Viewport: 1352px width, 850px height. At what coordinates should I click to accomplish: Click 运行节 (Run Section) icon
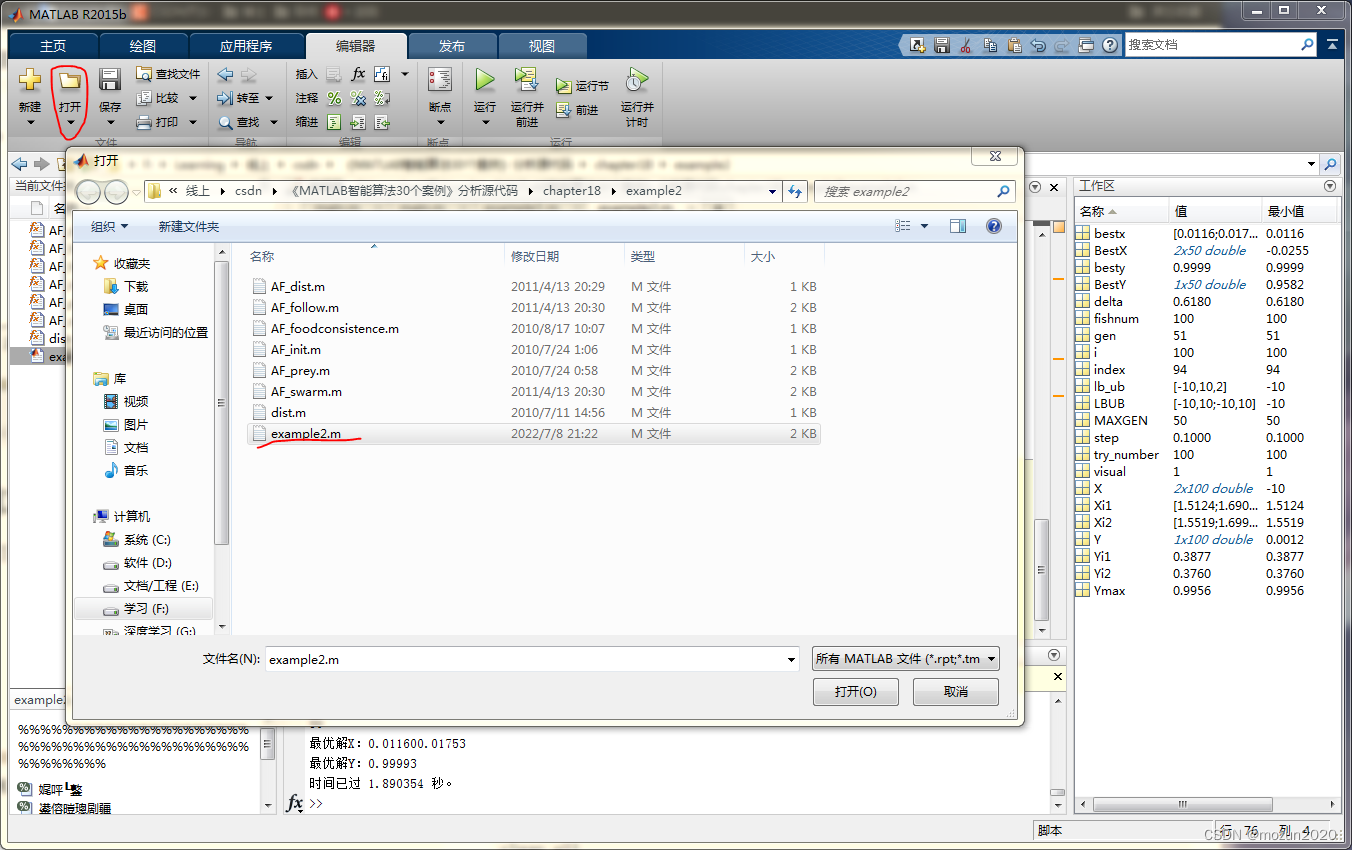pyautogui.click(x=564, y=86)
